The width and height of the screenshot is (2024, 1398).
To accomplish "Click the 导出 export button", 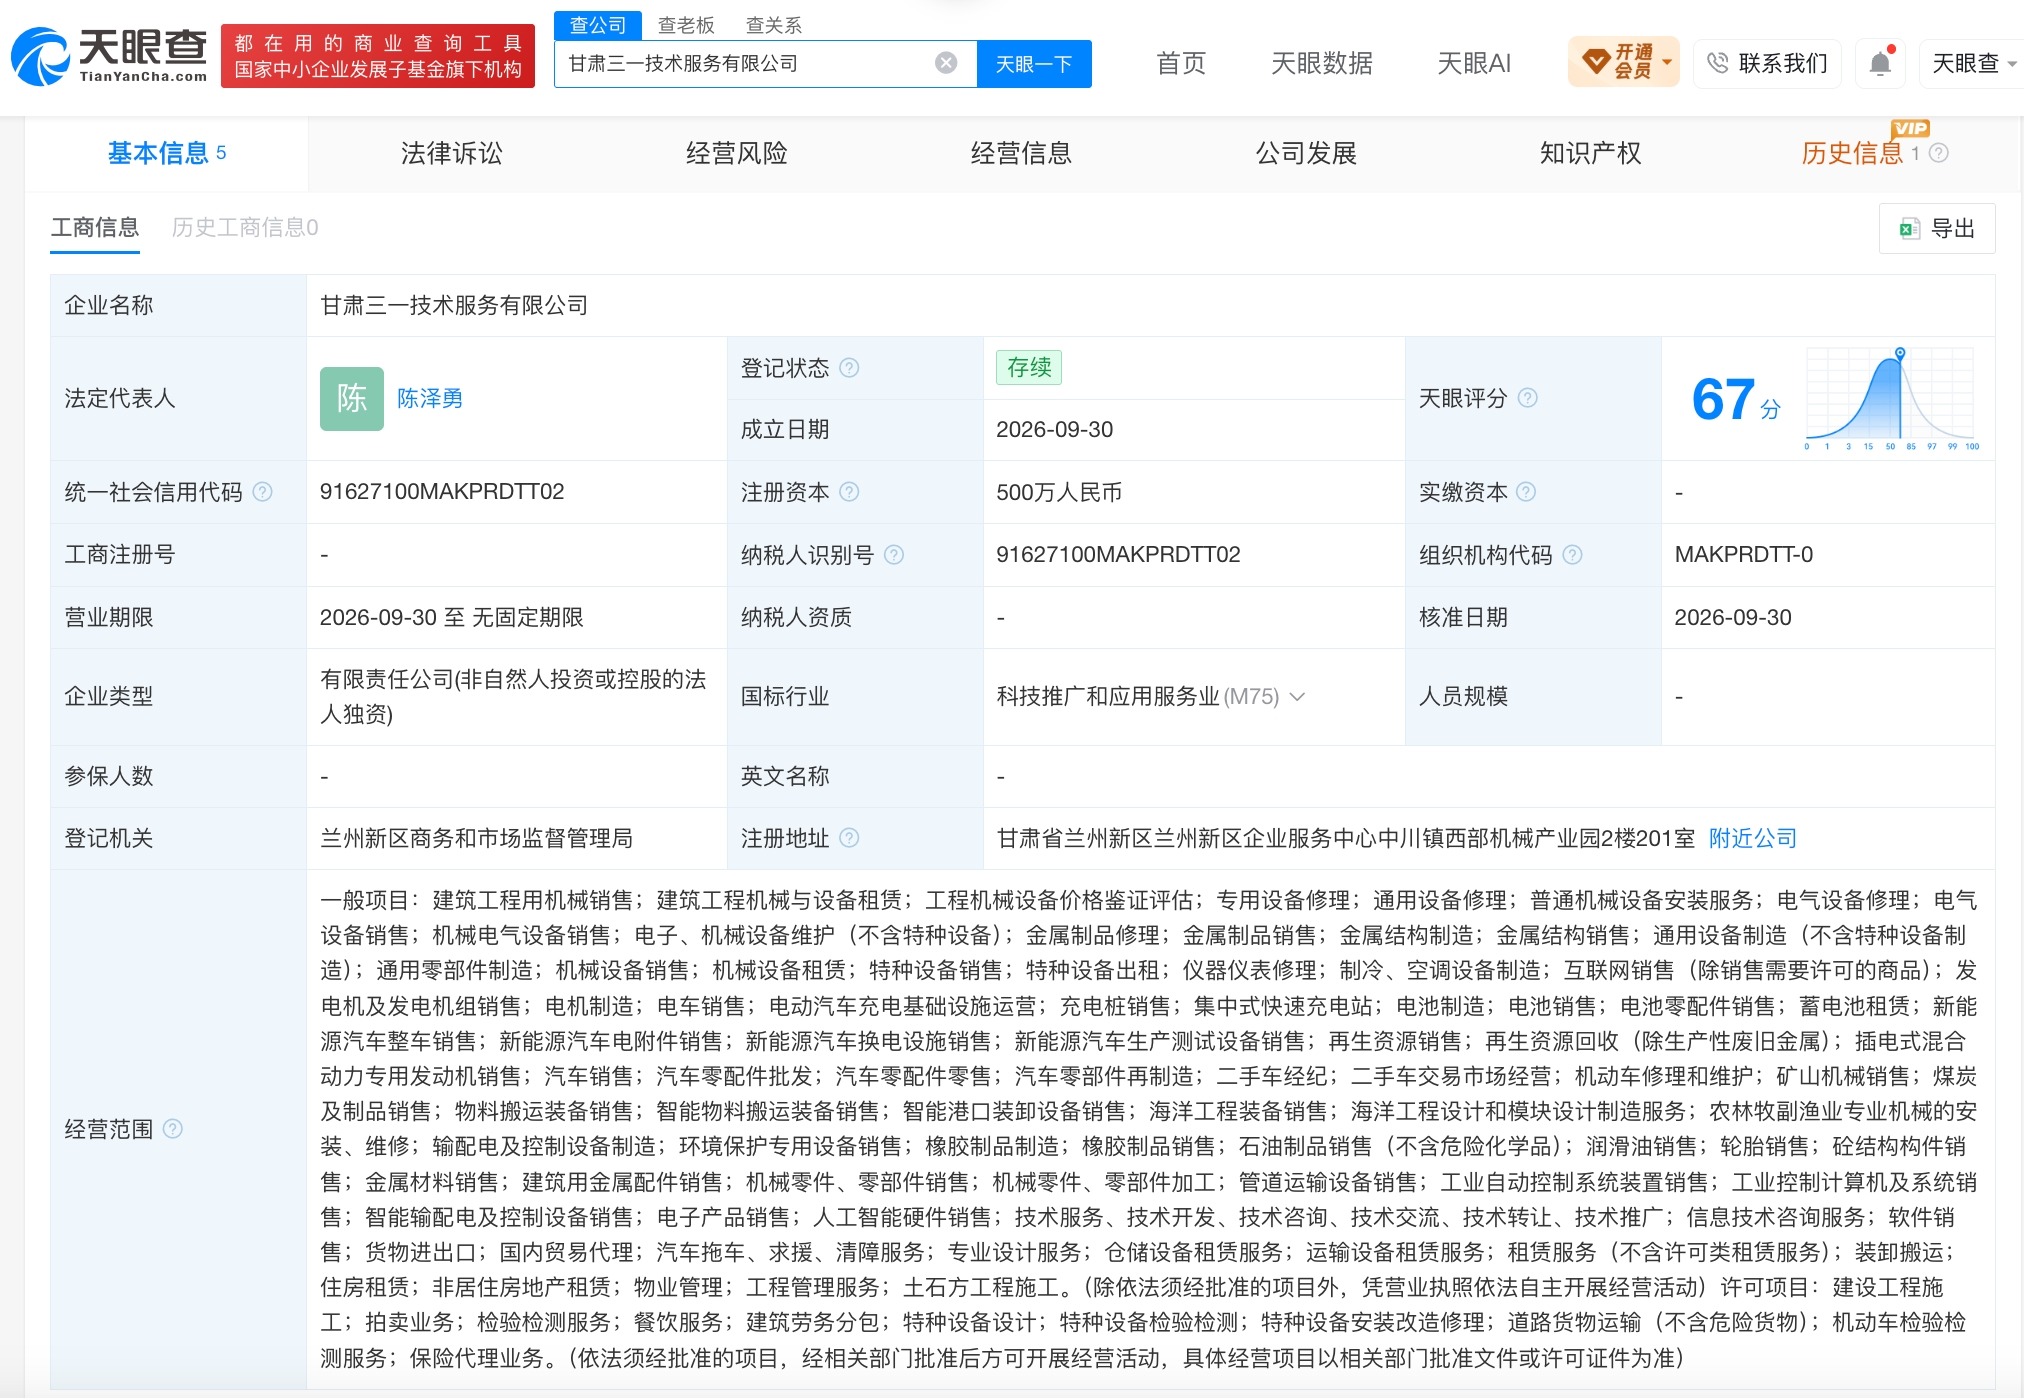I will click(x=1937, y=228).
